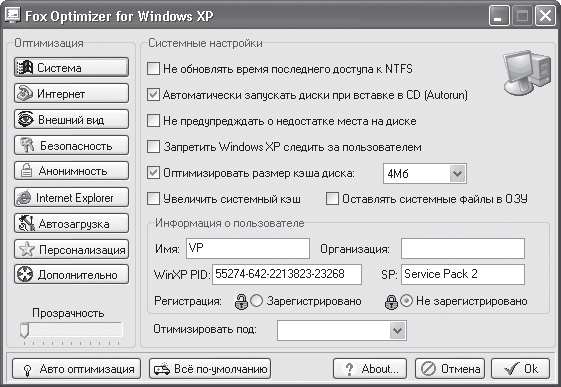This screenshot has height=387, width=561.
Task: Tick Увеличить системный кэш checkbox
Action: click(x=153, y=199)
